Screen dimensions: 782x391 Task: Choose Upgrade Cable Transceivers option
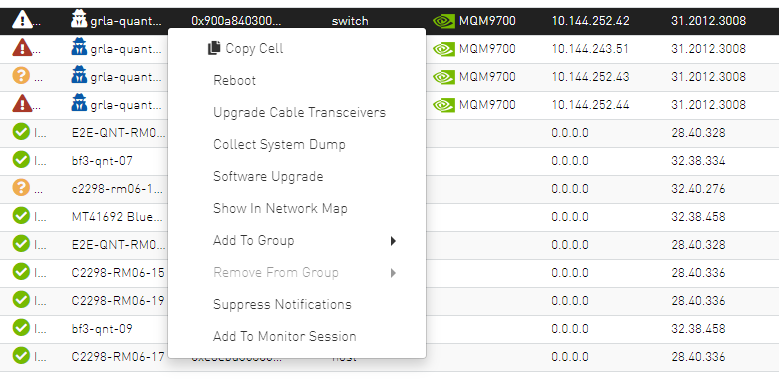coord(299,112)
